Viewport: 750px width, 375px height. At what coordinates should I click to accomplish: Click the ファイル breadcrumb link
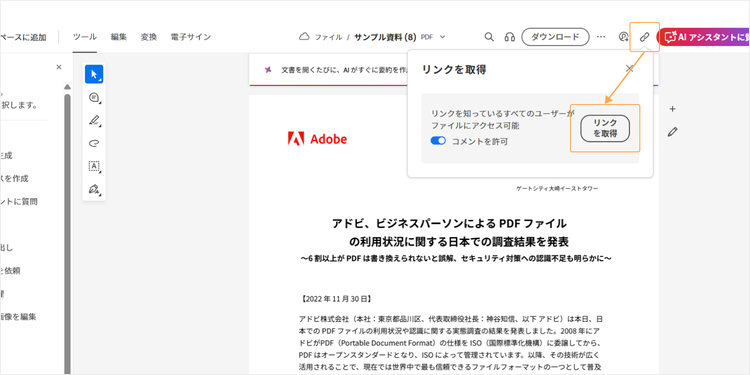tap(328, 37)
